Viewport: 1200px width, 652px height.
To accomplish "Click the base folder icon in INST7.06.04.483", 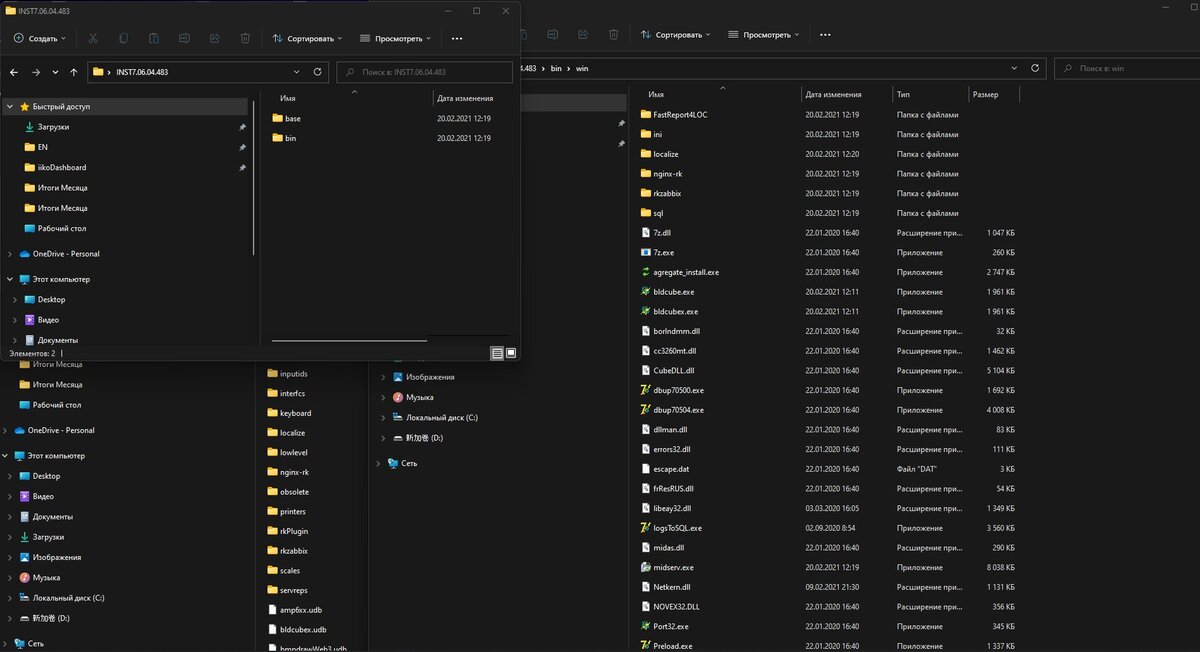I will tap(278, 118).
